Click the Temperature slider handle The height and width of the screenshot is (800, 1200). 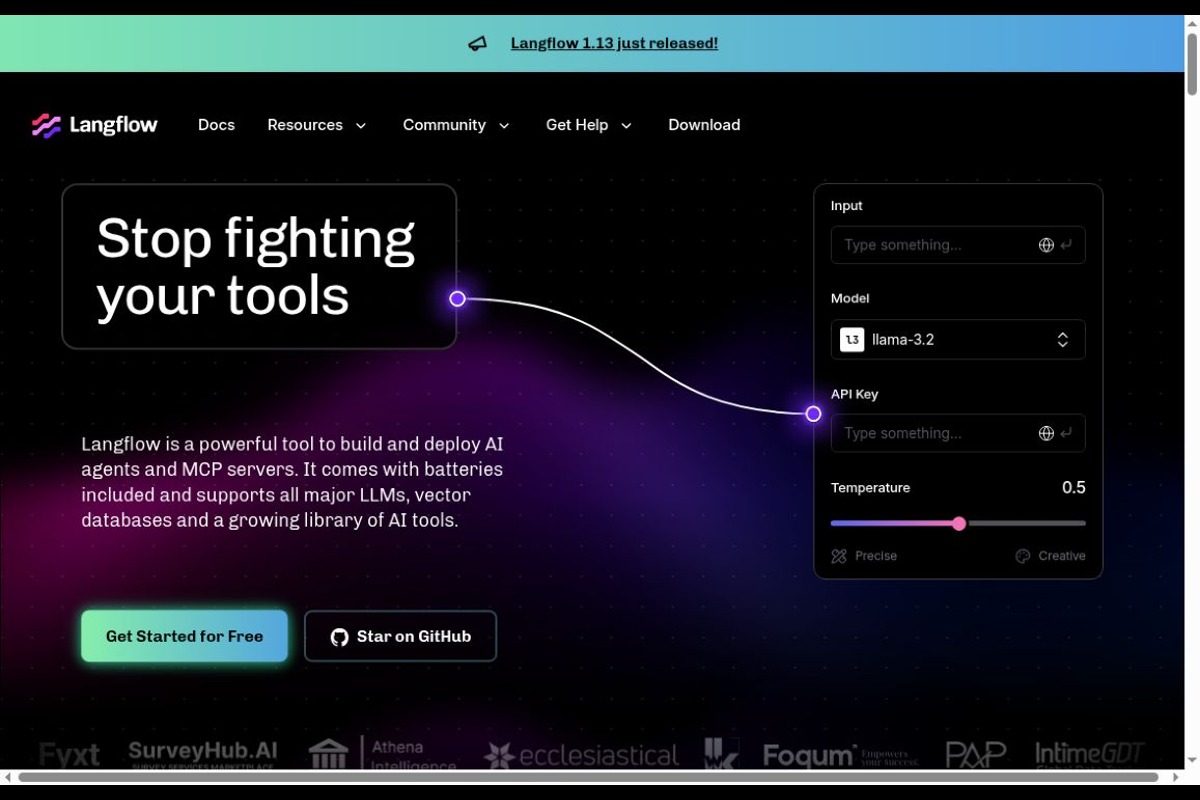point(959,523)
